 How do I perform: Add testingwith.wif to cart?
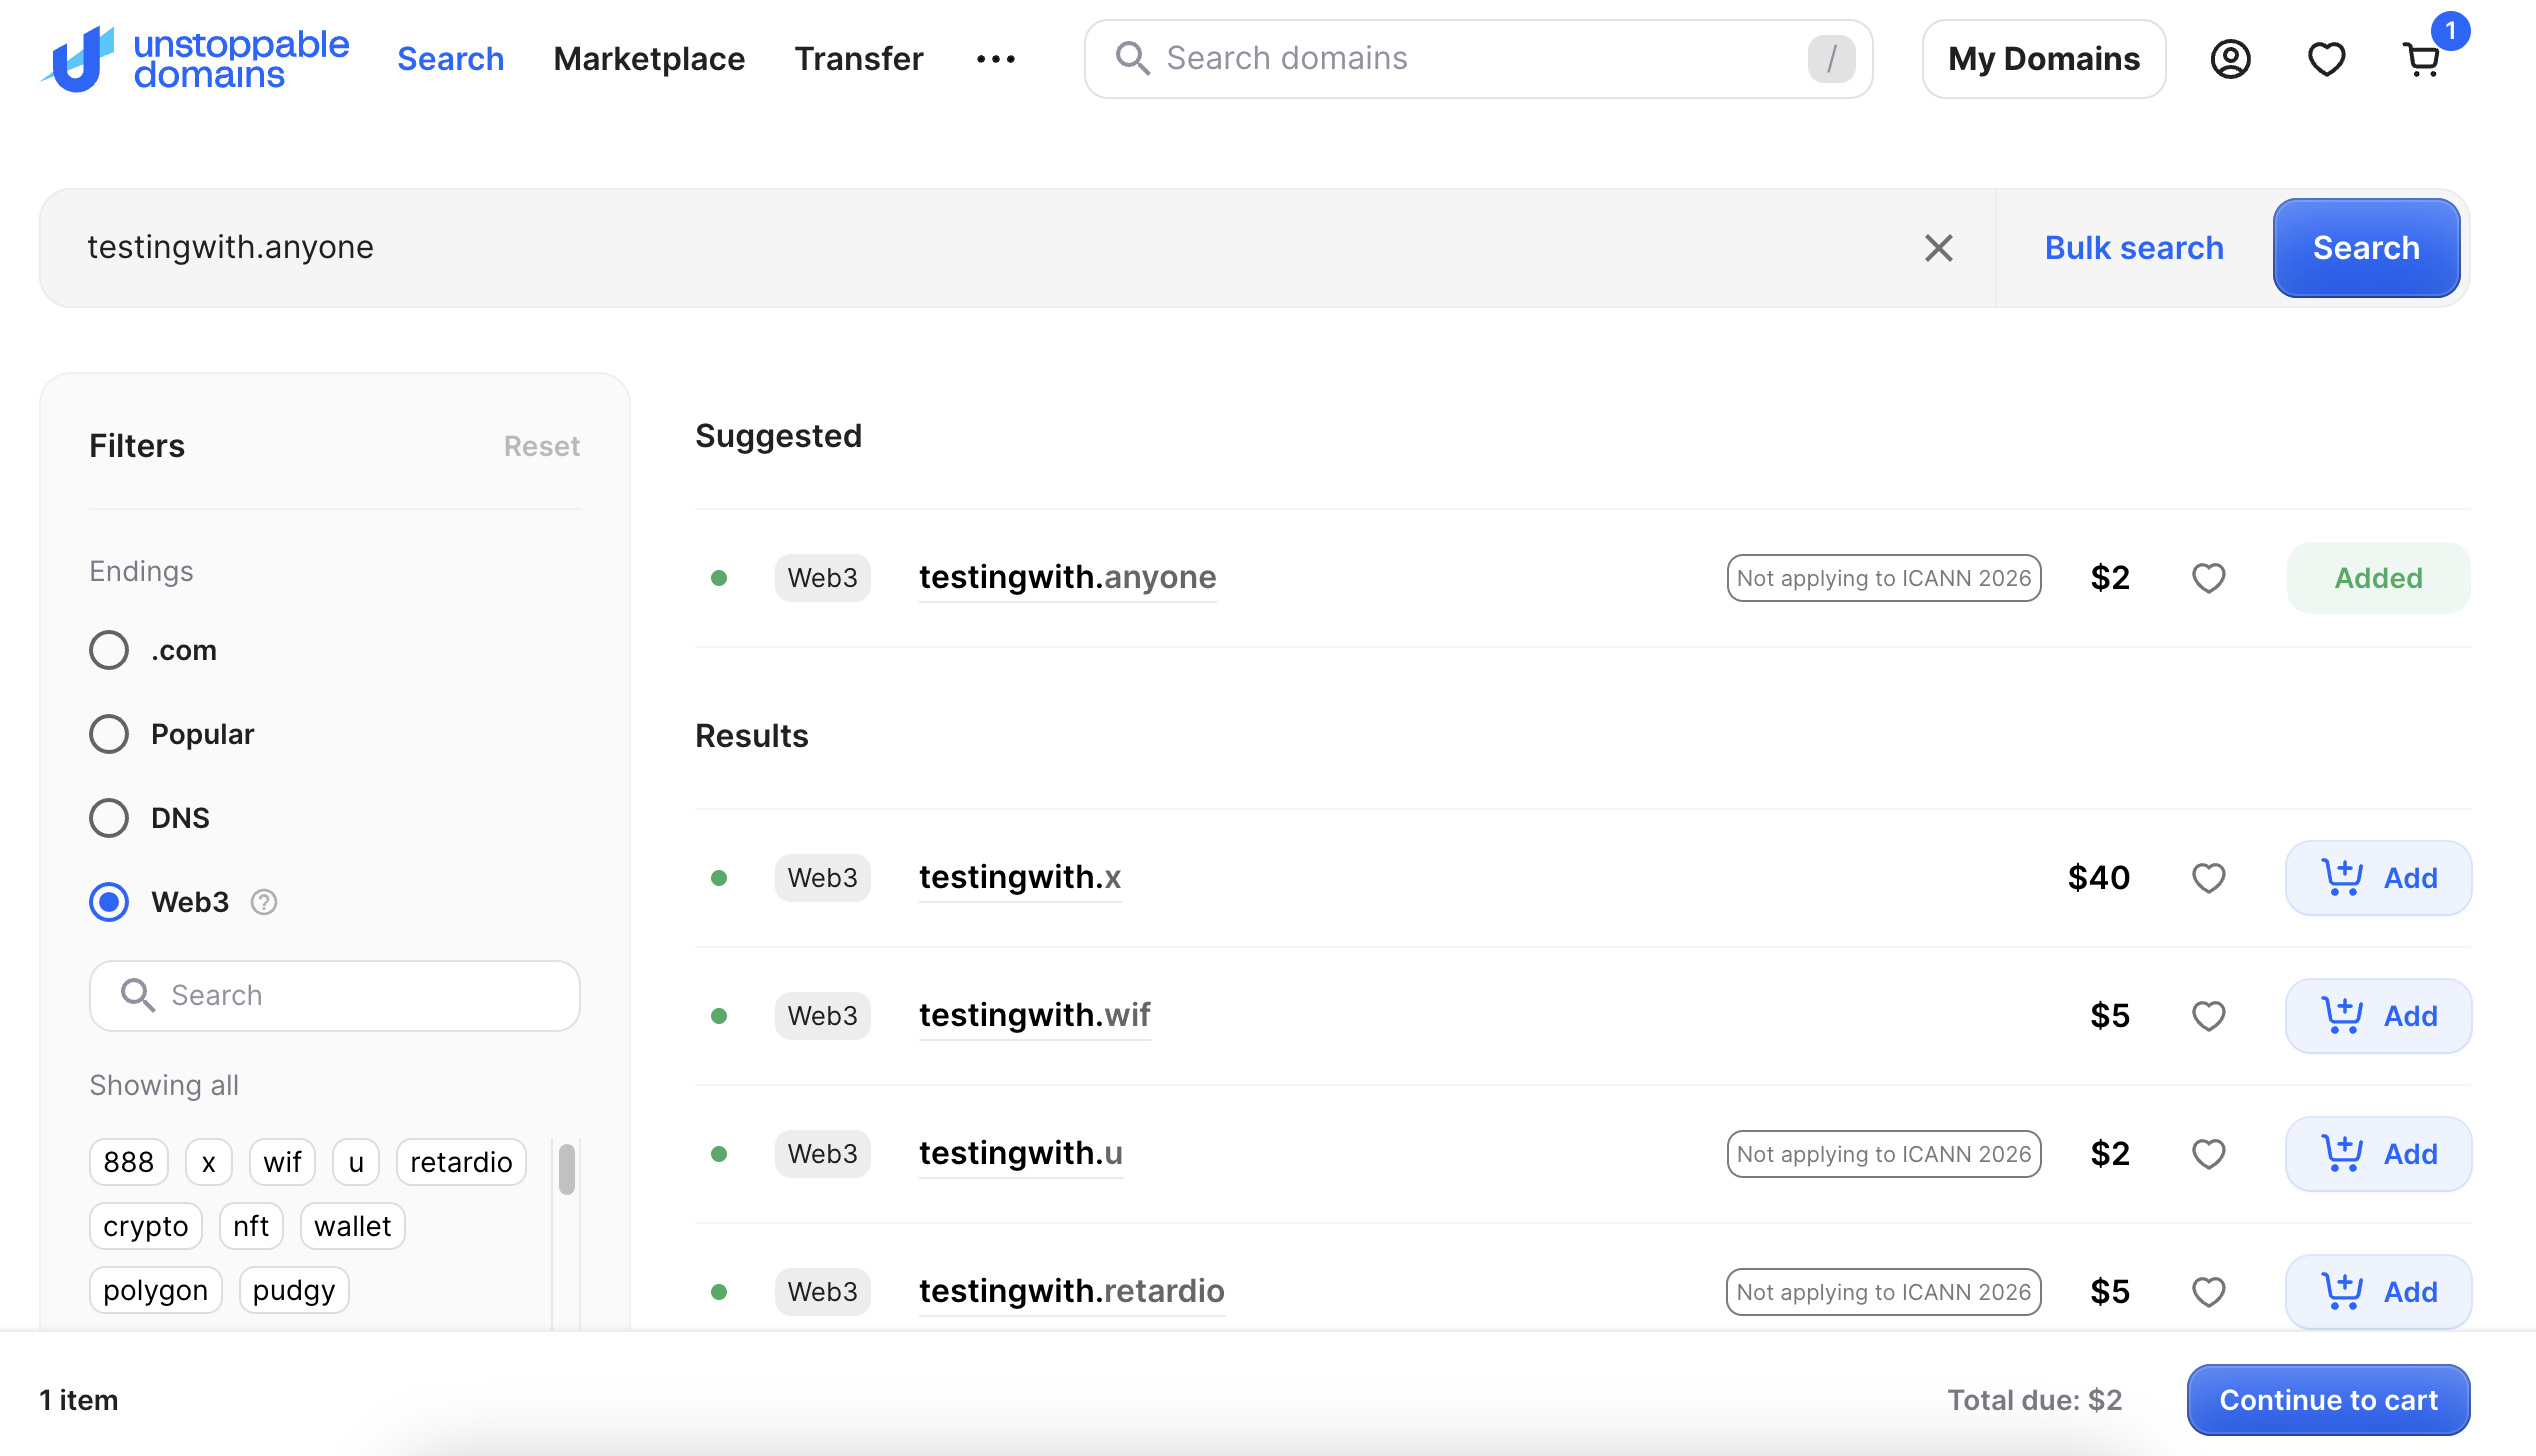click(x=2378, y=1016)
